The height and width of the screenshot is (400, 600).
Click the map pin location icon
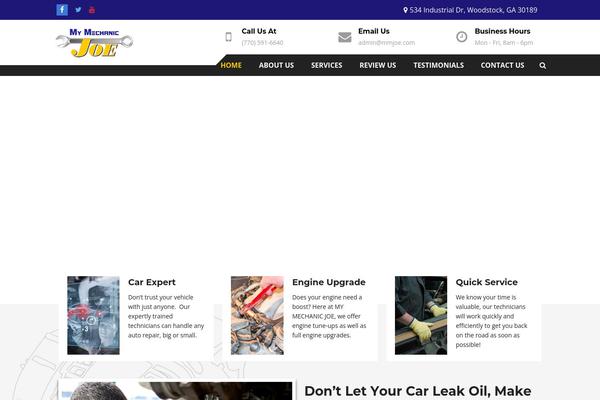click(405, 10)
